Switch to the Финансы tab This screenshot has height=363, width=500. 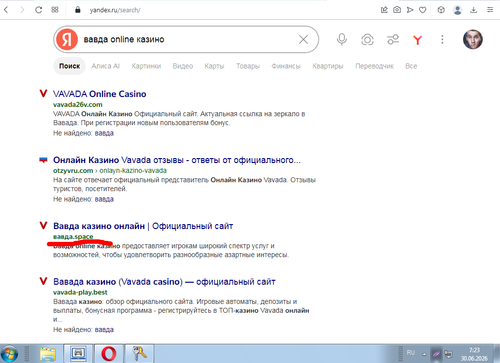pos(286,66)
